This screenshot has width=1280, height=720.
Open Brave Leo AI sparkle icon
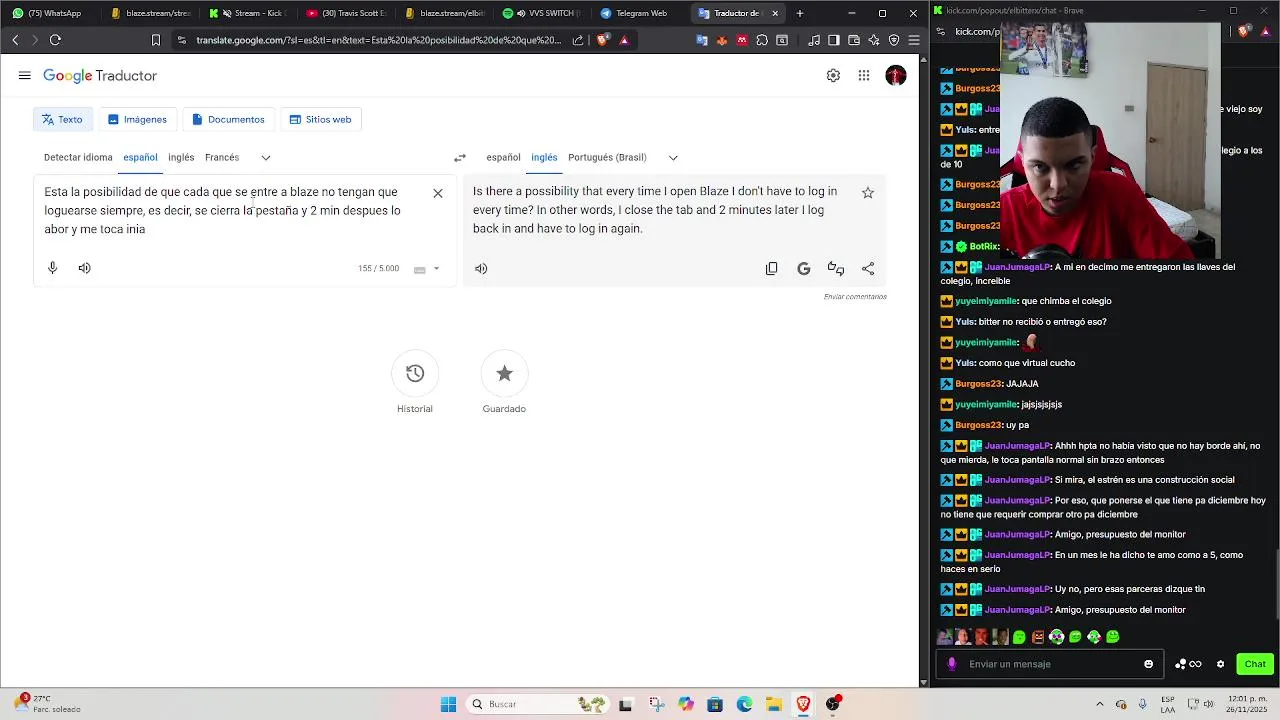[874, 40]
